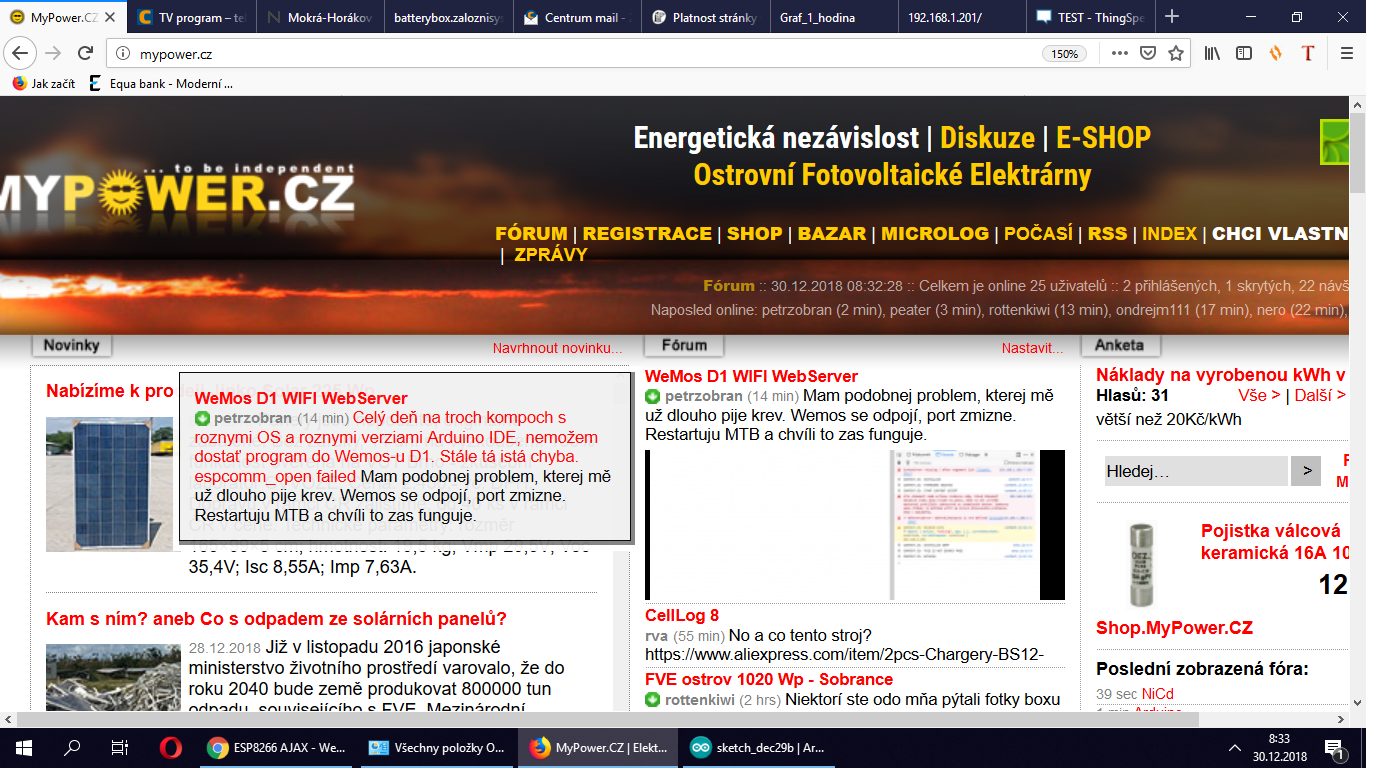Switch to Arduino sketch_dec29b taskbar window

click(760, 747)
